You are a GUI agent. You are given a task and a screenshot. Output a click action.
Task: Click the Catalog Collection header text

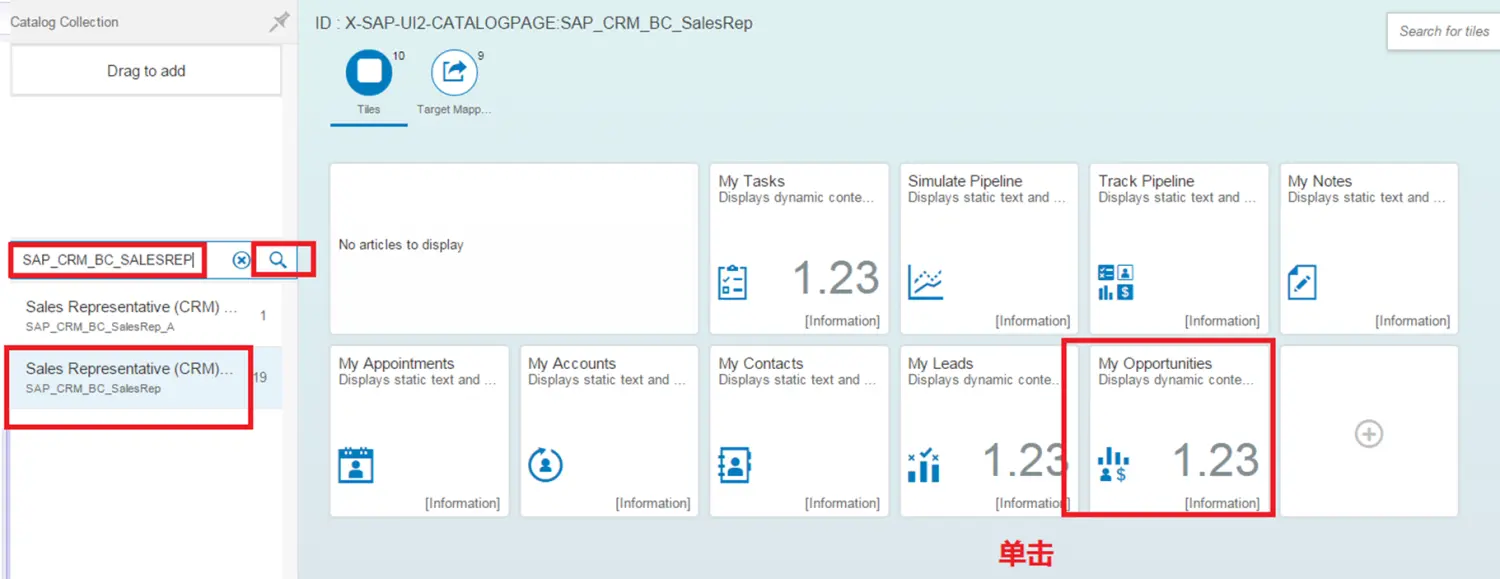pyautogui.click(x=64, y=22)
